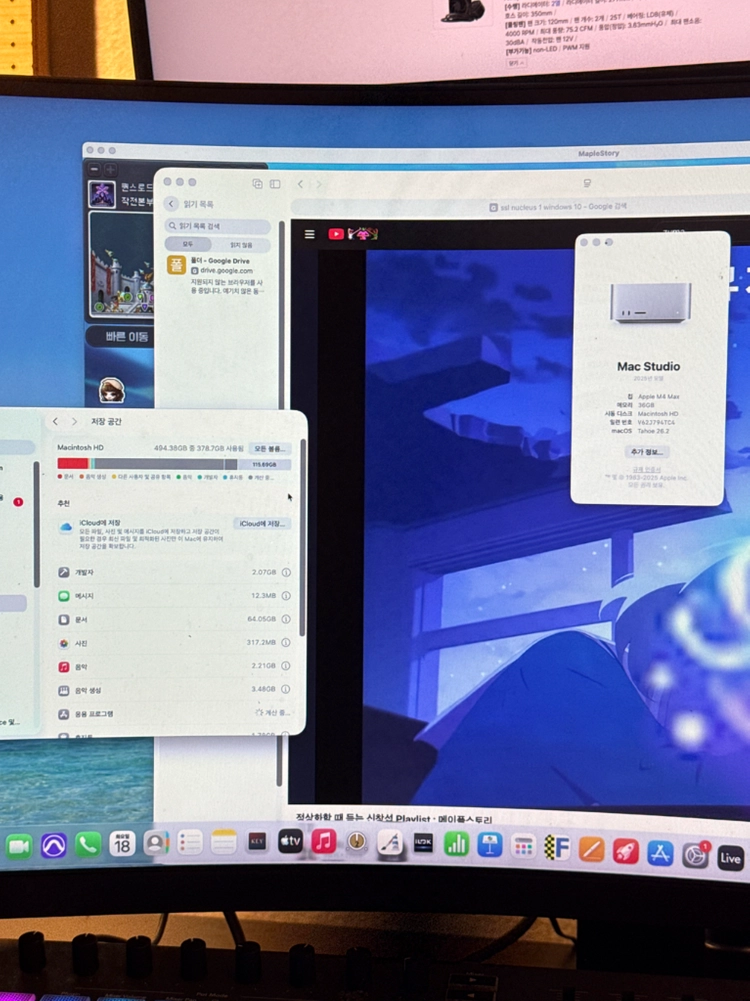Show info for 음악 생성 storage row
The height and width of the screenshot is (1001, 750).
pyautogui.click(x=286, y=689)
